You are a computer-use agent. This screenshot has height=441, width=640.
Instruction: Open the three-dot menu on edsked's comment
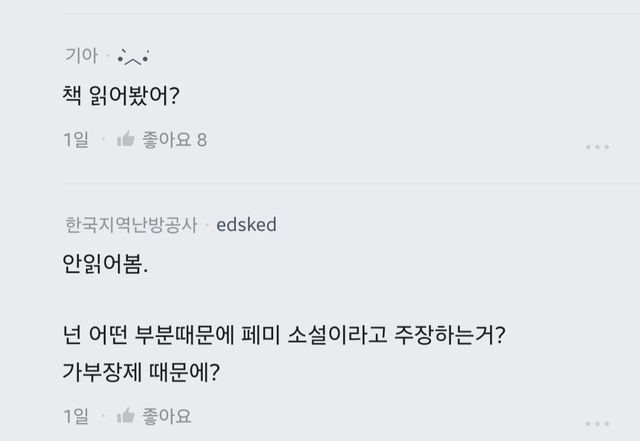597,423
